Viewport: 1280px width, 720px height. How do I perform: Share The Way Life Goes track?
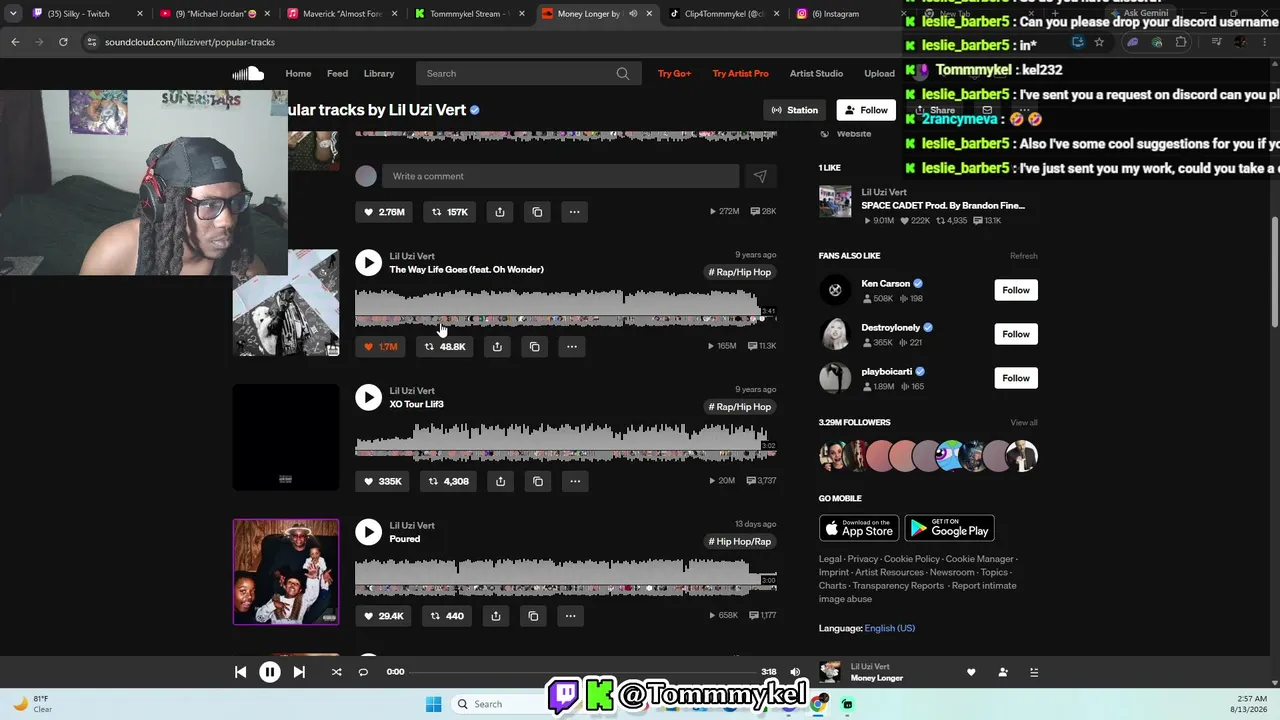pyautogui.click(x=497, y=347)
